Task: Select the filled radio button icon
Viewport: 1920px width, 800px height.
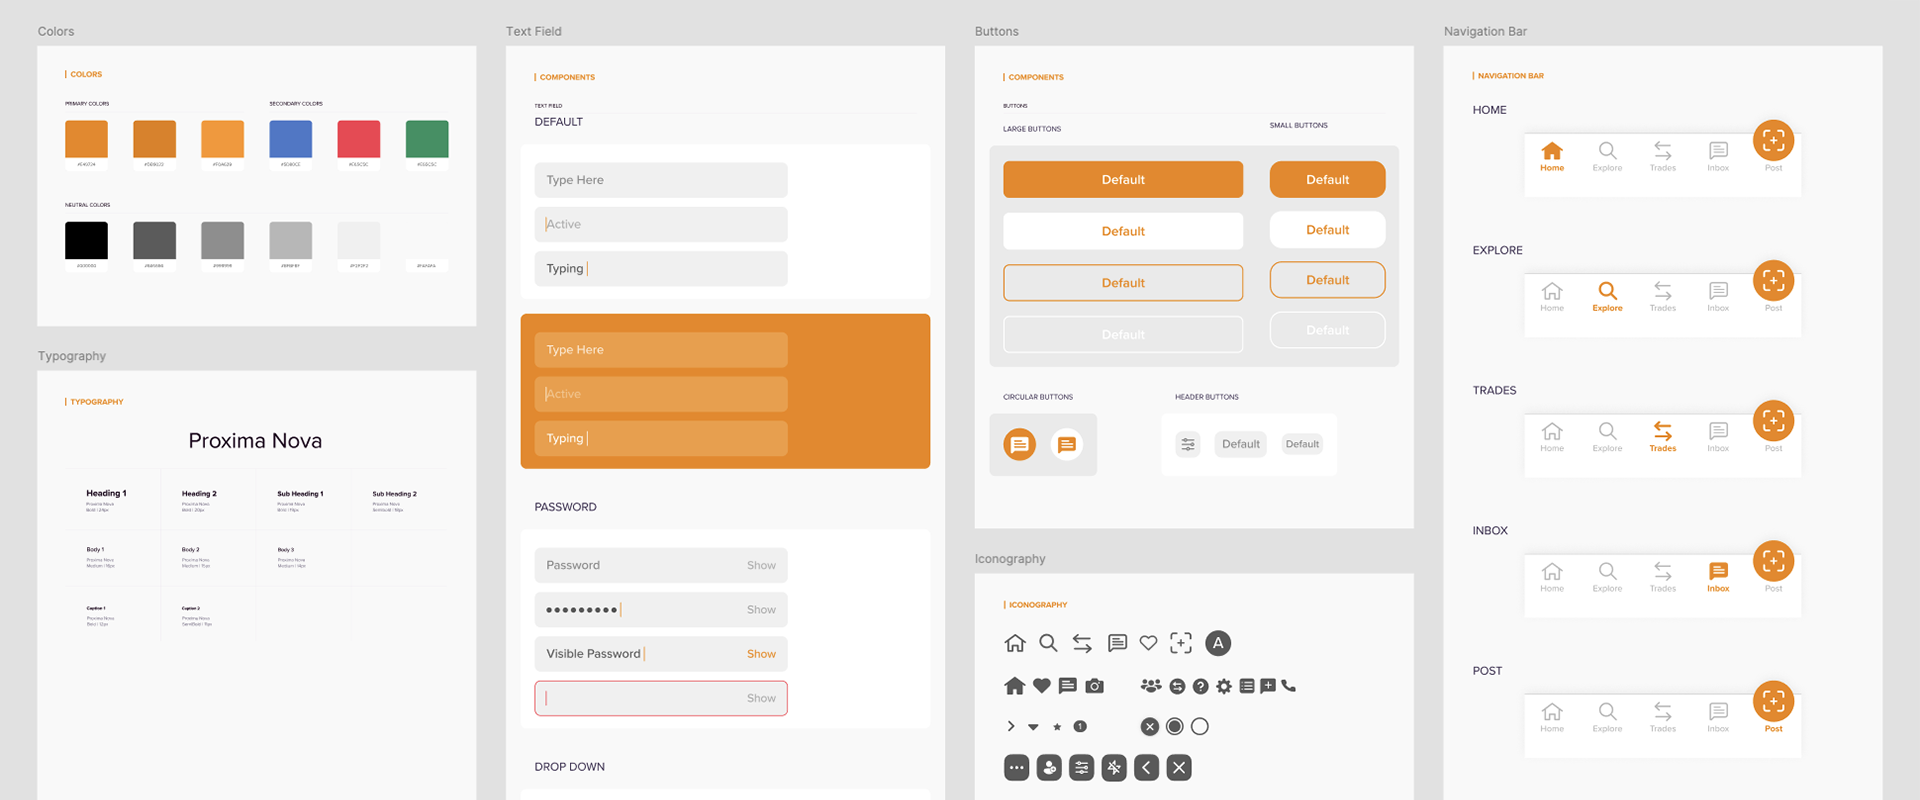Action: point(1175,726)
